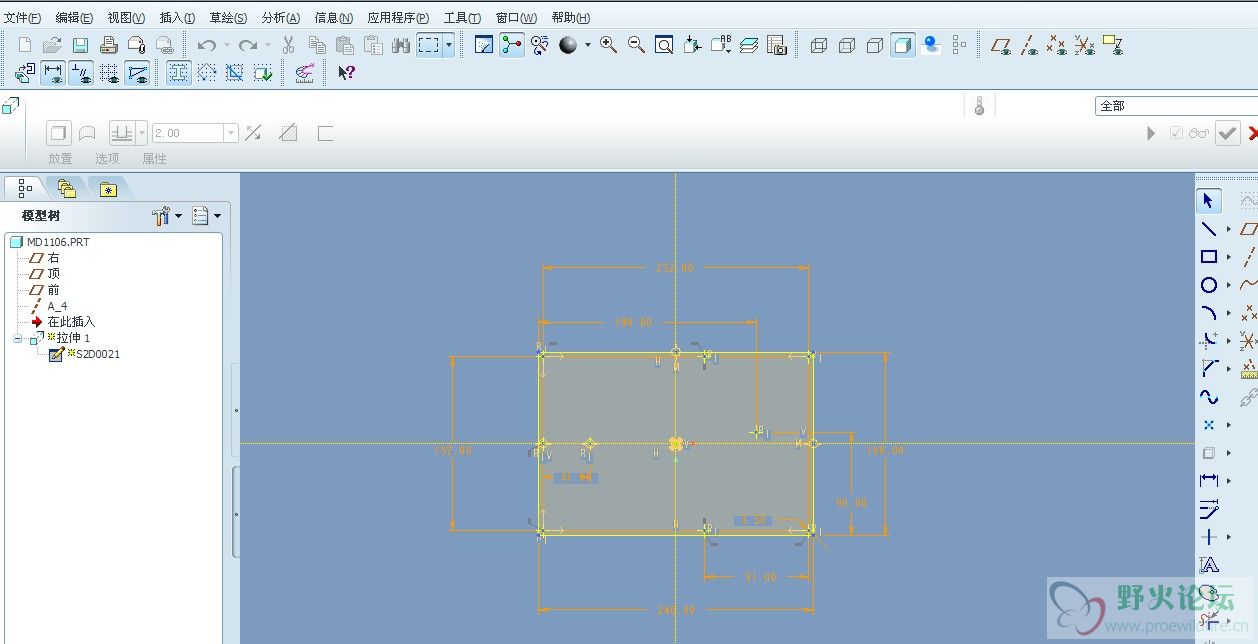Click the saved view list icon
1258x644 pixels.
[721, 45]
